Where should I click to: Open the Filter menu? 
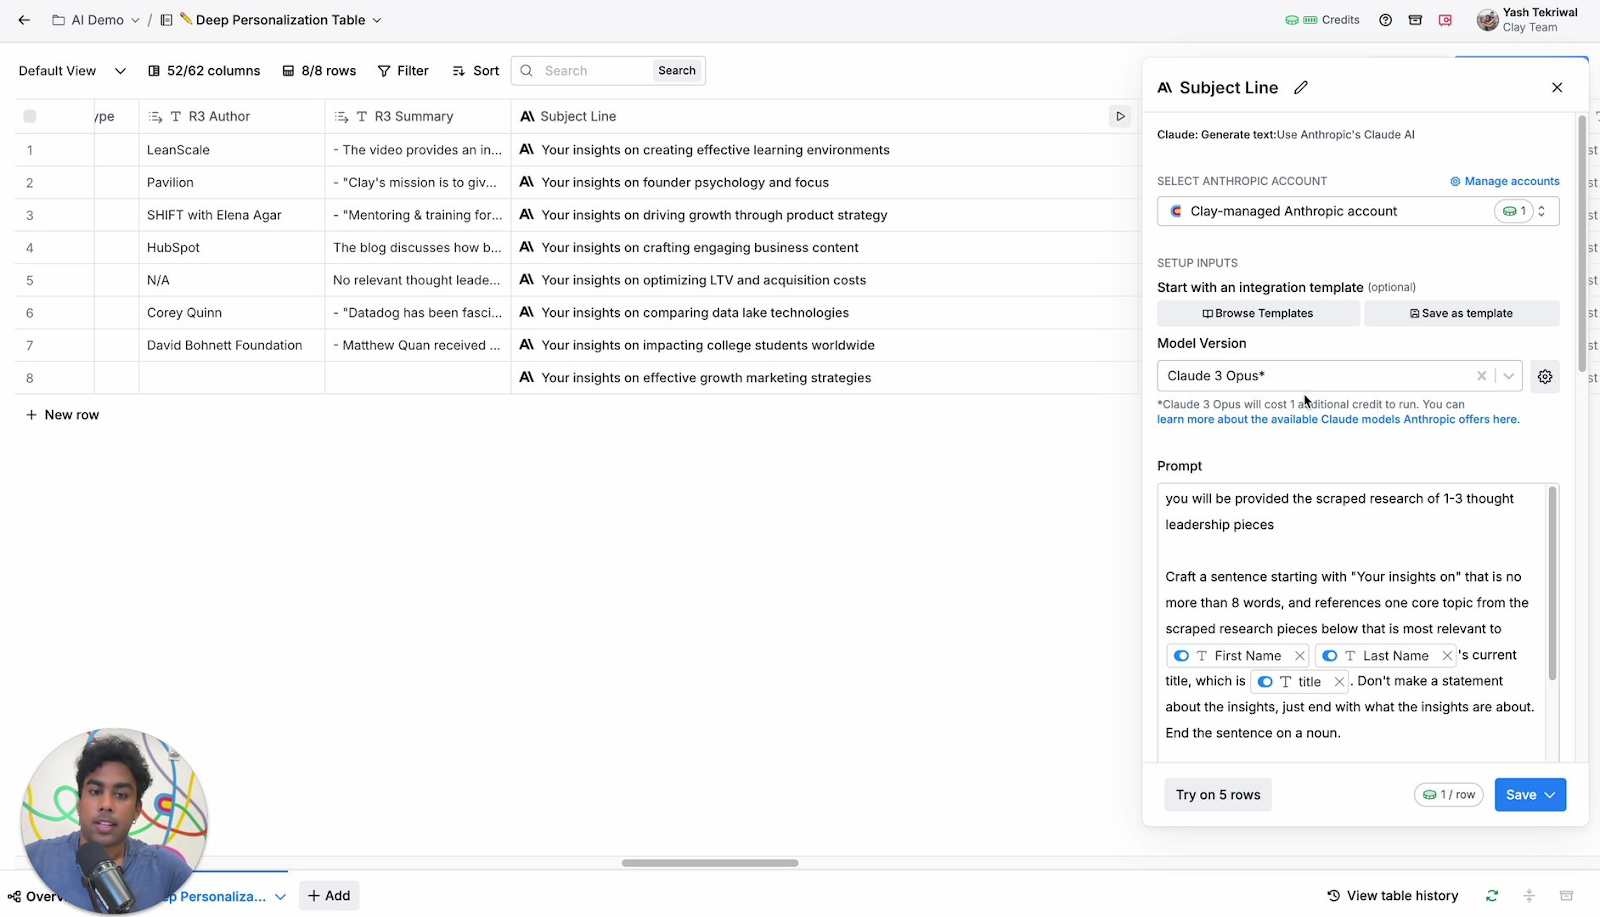[x=403, y=71]
